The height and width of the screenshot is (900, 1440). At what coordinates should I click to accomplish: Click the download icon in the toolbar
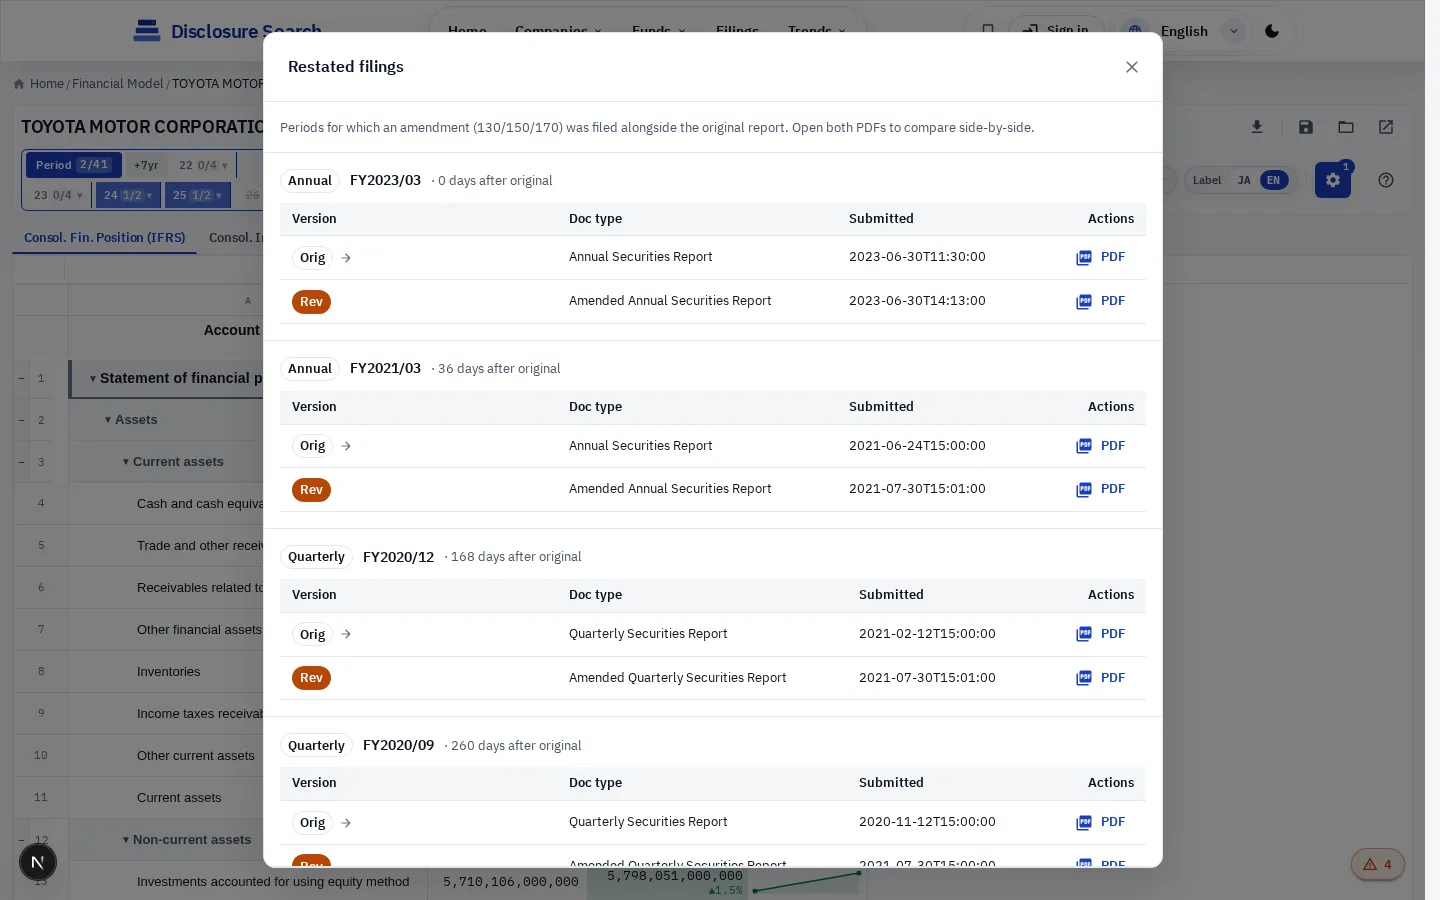tap(1257, 127)
